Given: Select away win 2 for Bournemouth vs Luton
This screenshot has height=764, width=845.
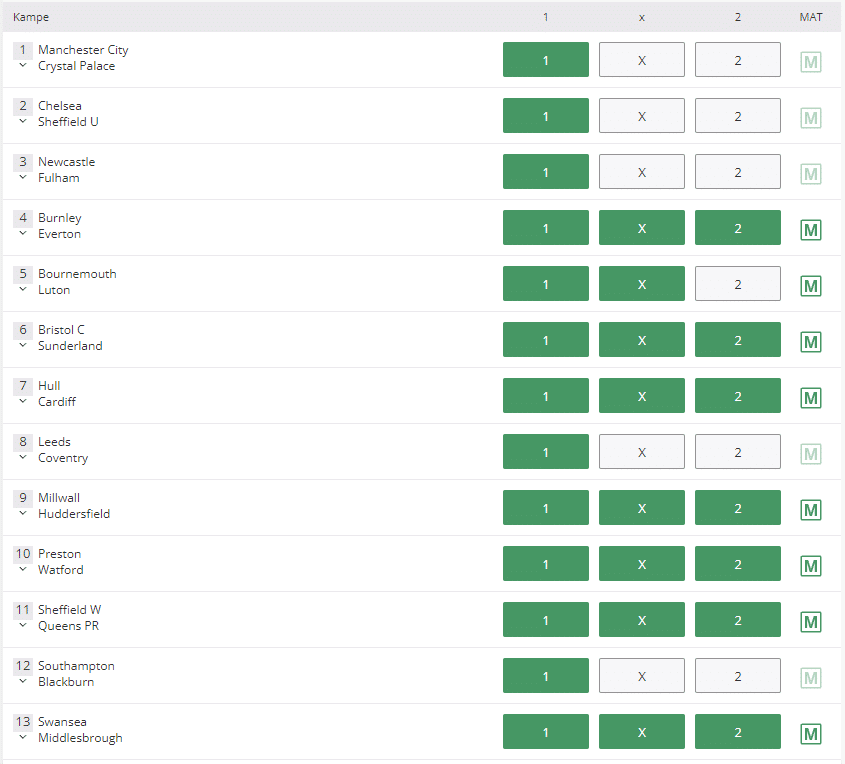Looking at the screenshot, I should tap(738, 284).
